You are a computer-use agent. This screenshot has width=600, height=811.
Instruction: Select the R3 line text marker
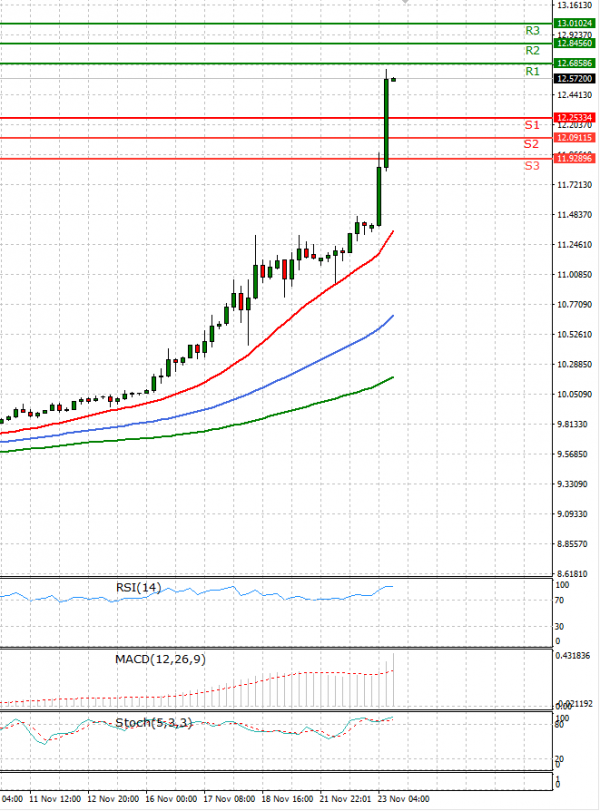click(x=532, y=31)
